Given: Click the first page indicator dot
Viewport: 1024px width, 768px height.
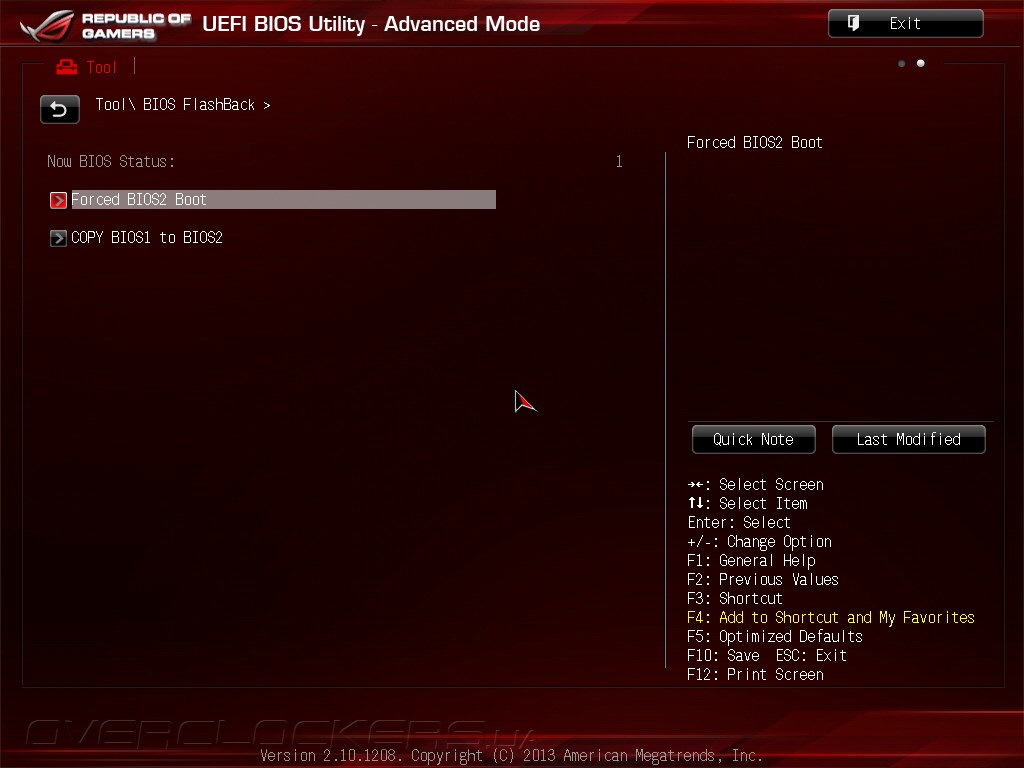Looking at the screenshot, I should click(x=902, y=63).
